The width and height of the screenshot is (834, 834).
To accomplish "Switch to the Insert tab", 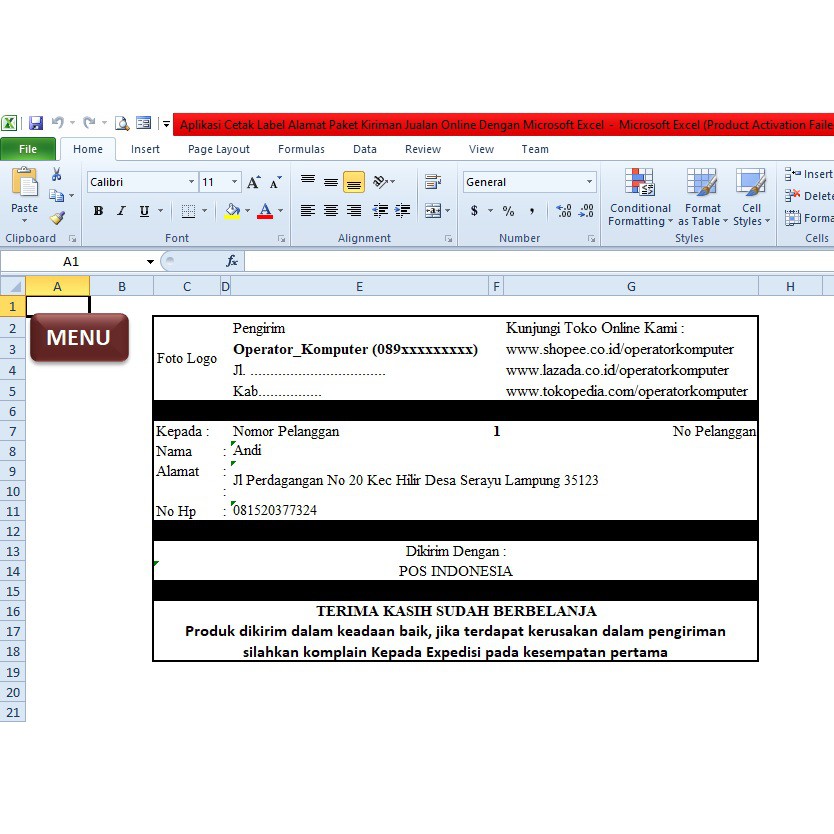I will pyautogui.click(x=145, y=149).
